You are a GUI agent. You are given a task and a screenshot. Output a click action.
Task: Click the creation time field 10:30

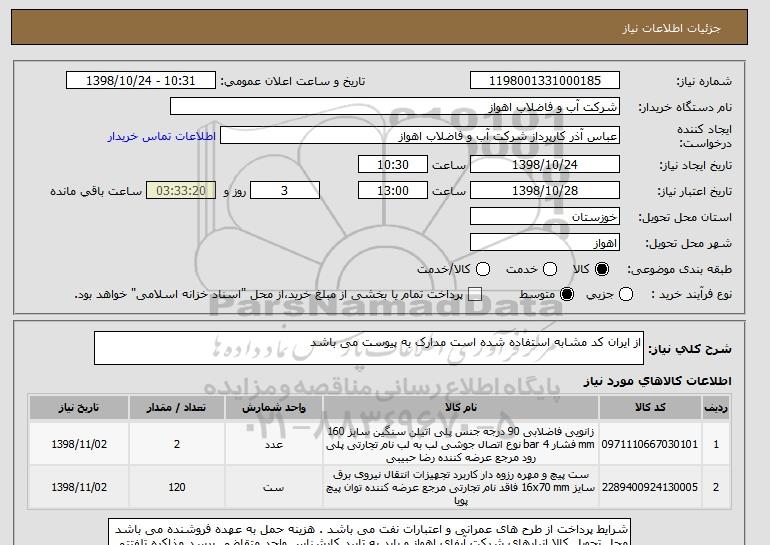coord(393,164)
